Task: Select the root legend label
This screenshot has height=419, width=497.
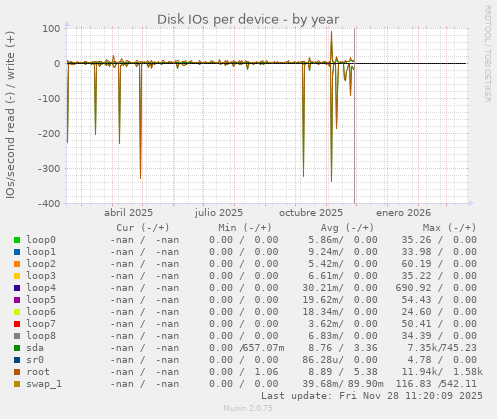Action: tap(38, 372)
